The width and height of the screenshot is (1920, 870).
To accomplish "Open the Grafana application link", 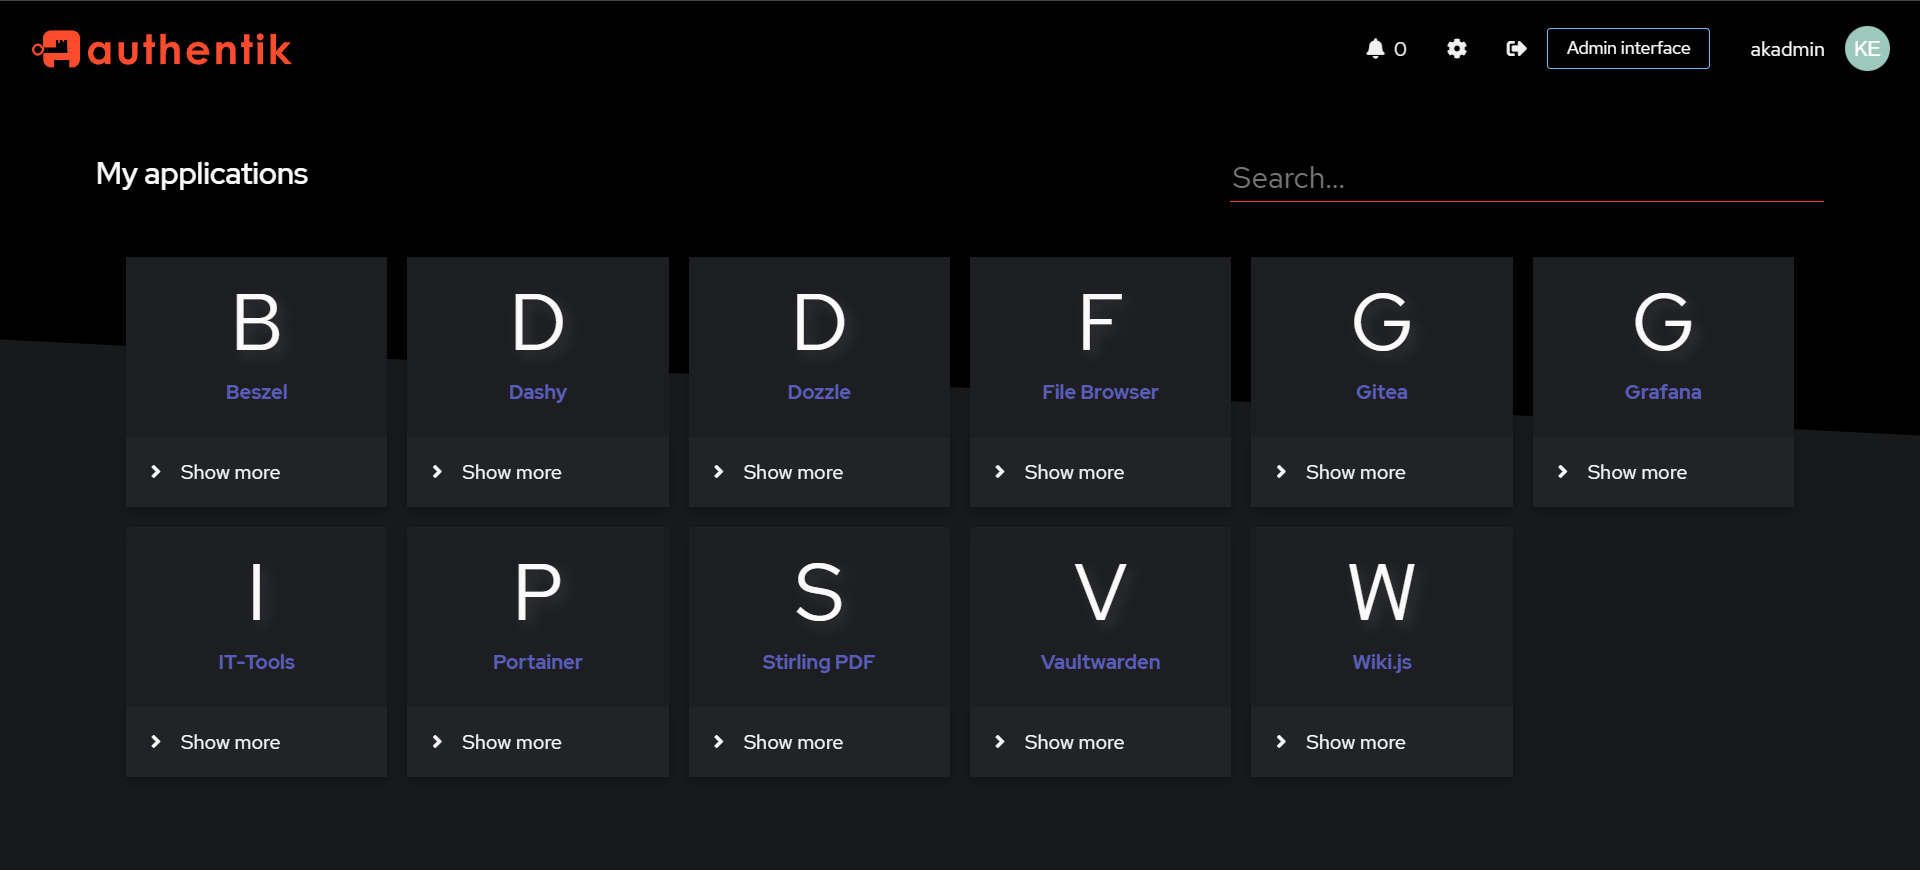I will tap(1663, 392).
